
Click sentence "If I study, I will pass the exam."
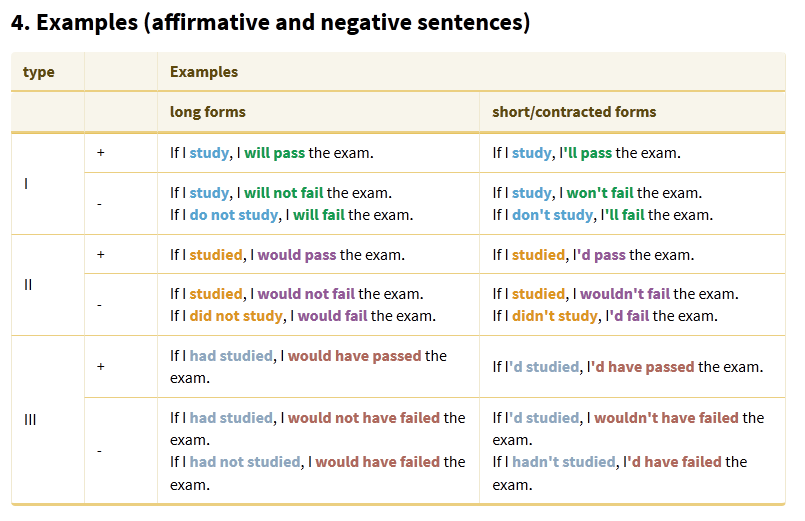click(271, 153)
